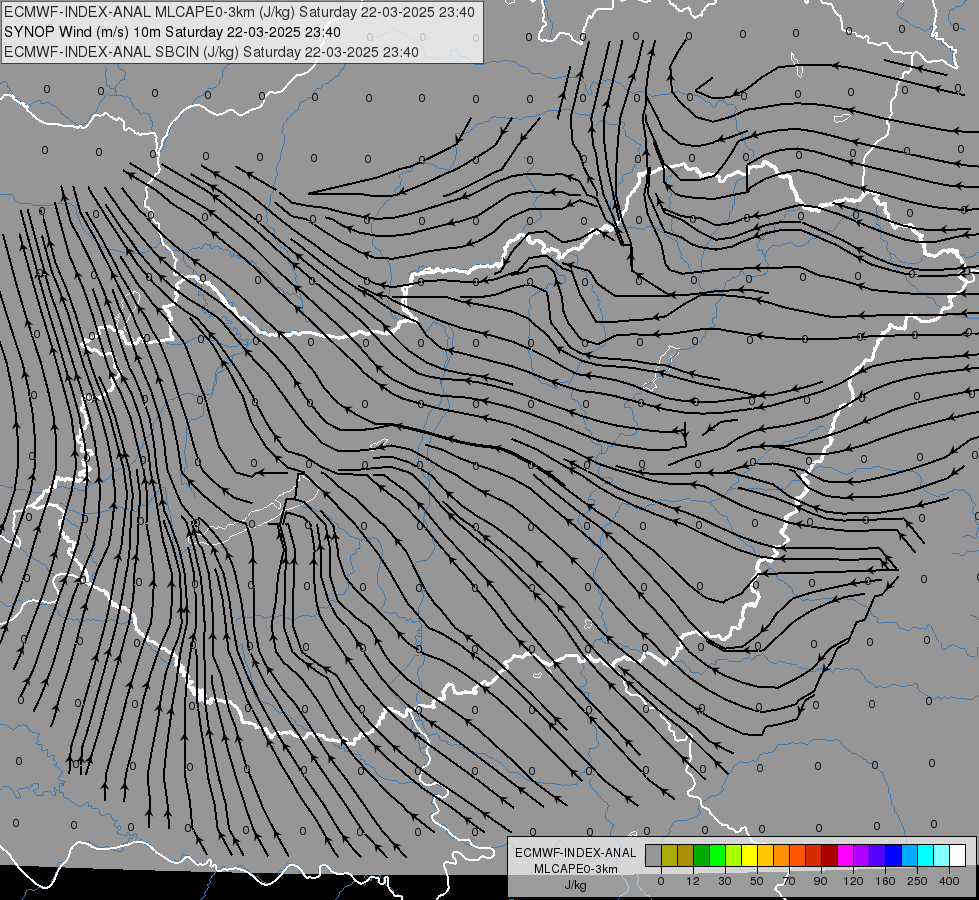Click the MLCAPE0-3km header line at the top
Viewport: 979px width, 900px height.
239,12
